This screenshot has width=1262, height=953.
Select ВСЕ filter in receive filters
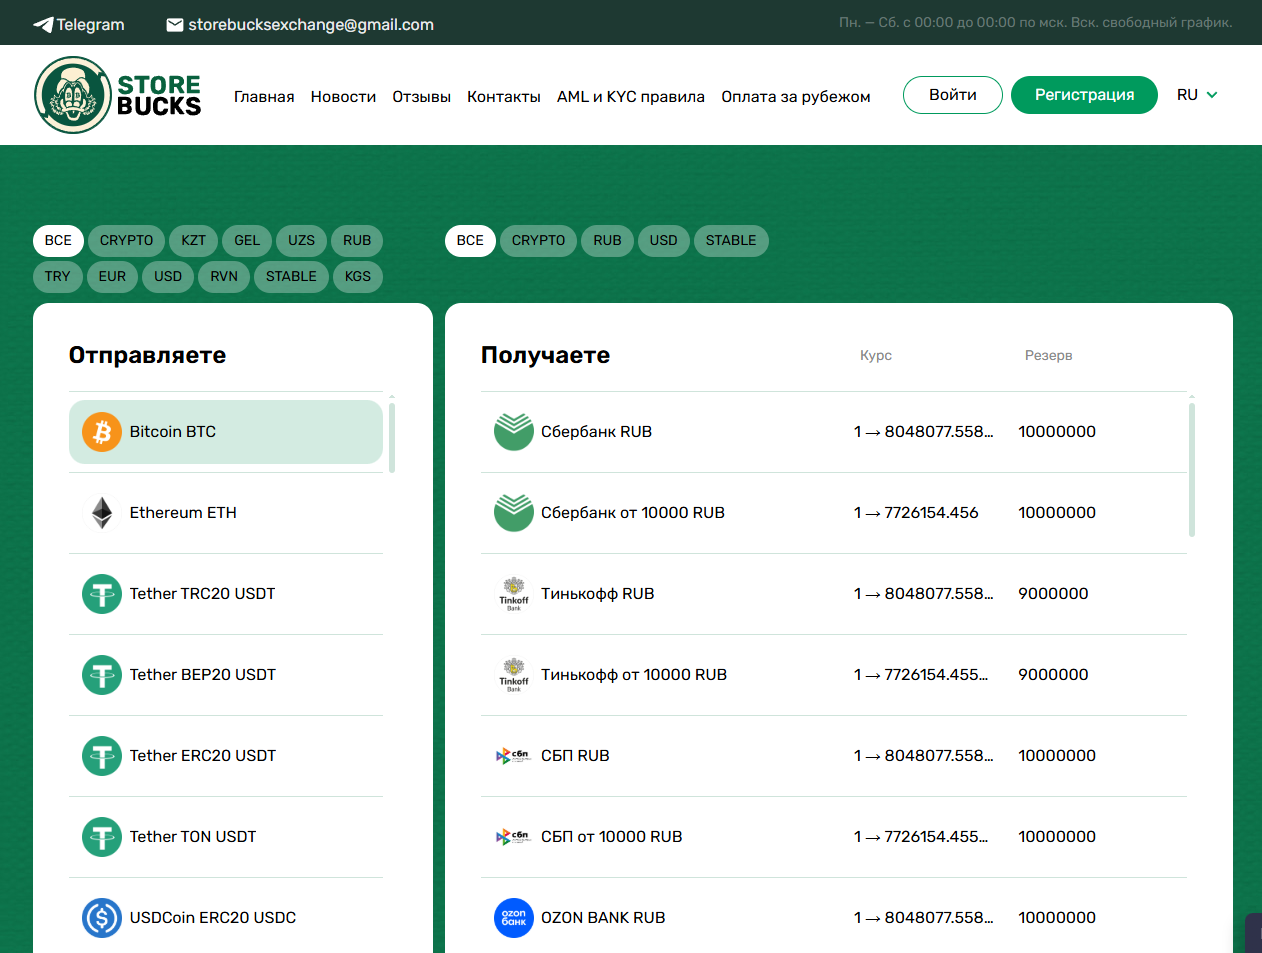pyautogui.click(x=470, y=241)
